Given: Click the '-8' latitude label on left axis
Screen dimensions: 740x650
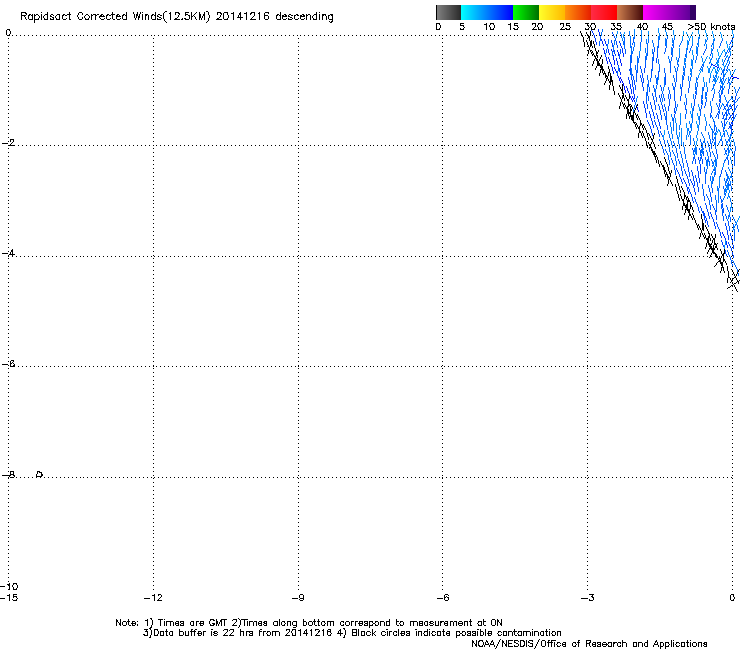Looking at the screenshot, I should [x=8, y=474].
